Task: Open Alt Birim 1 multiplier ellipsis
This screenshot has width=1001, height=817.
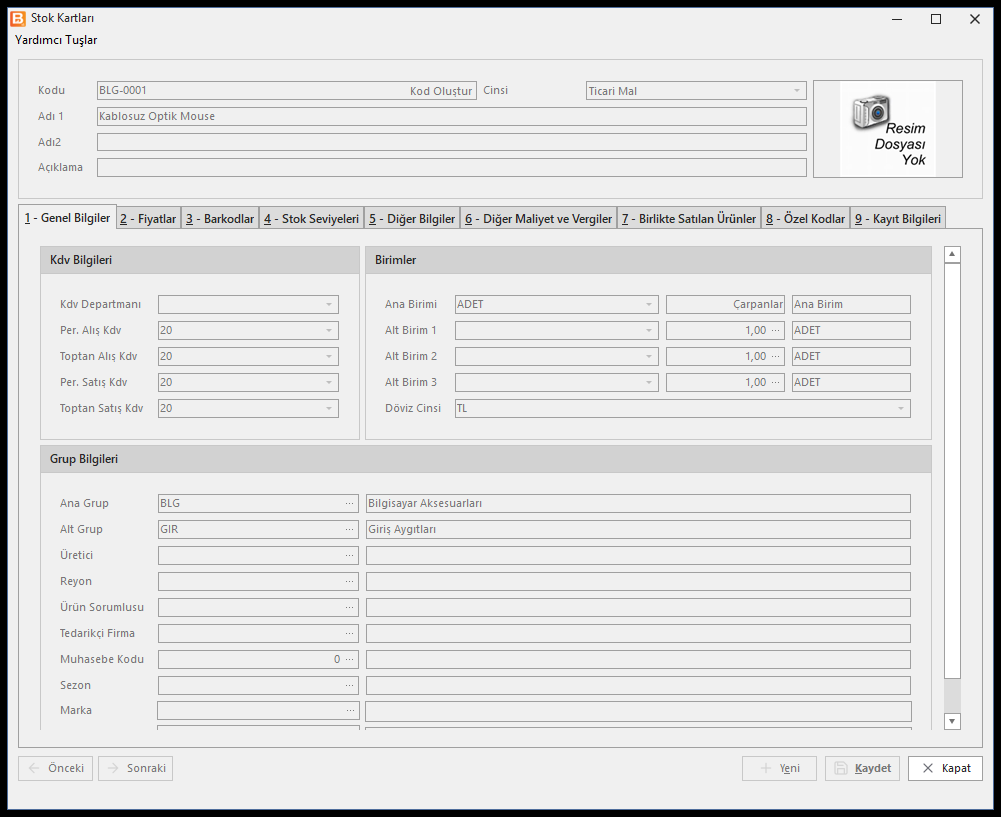Action: click(x=776, y=331)
